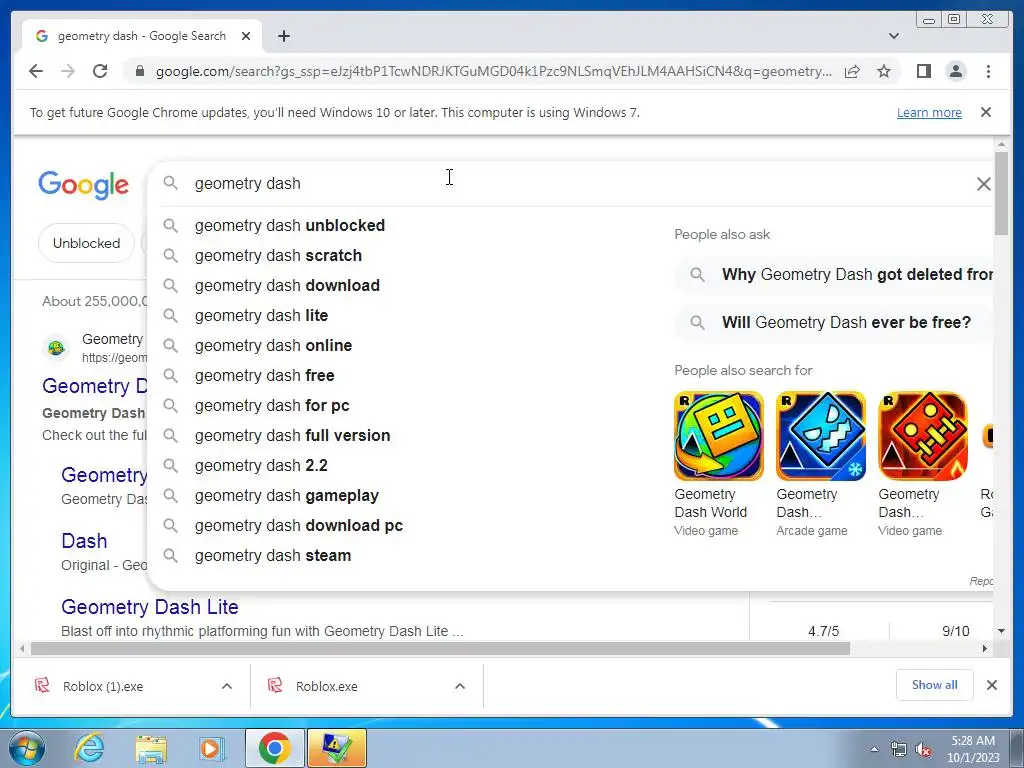Open the tab search chevron
Image resolution: width=1024 pixels, height=768 pixels.
tap(894, 36)
